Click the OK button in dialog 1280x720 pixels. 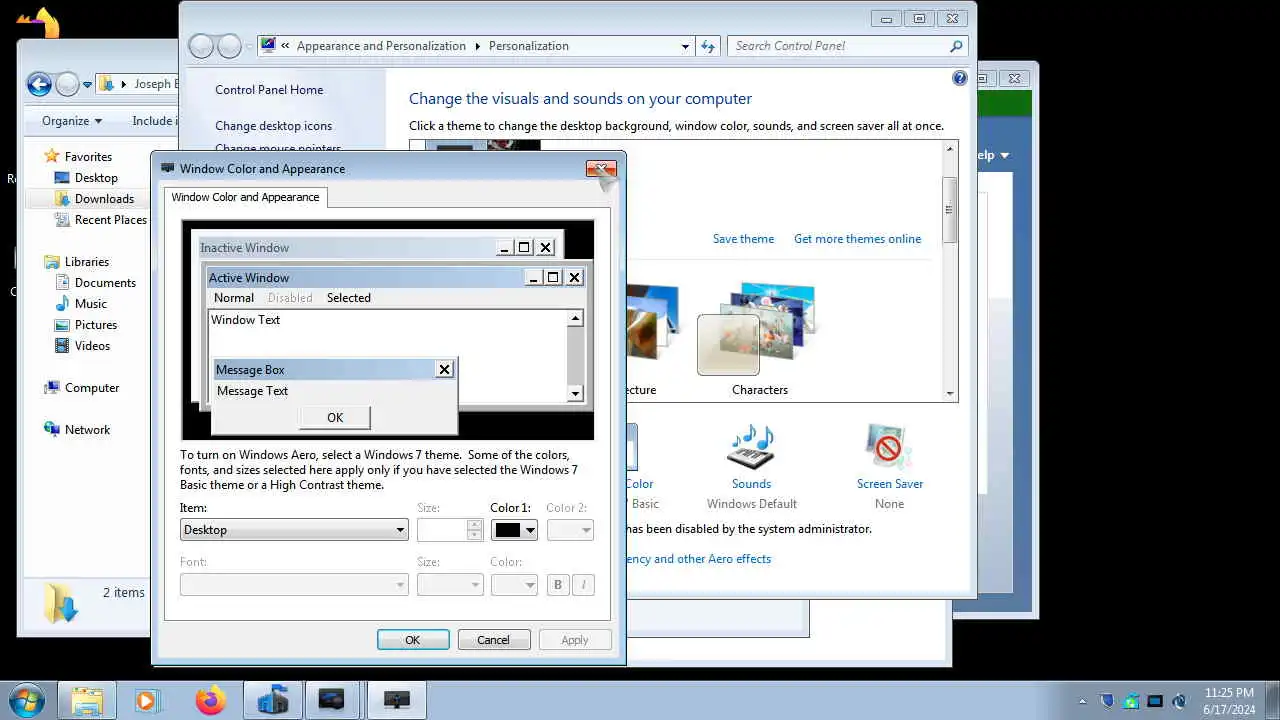click(413, 640)
